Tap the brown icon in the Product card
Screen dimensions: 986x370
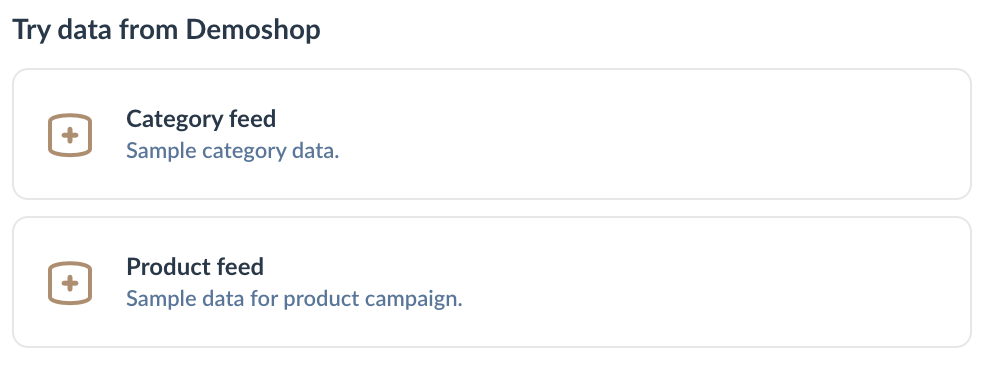(x=70, y=283)
